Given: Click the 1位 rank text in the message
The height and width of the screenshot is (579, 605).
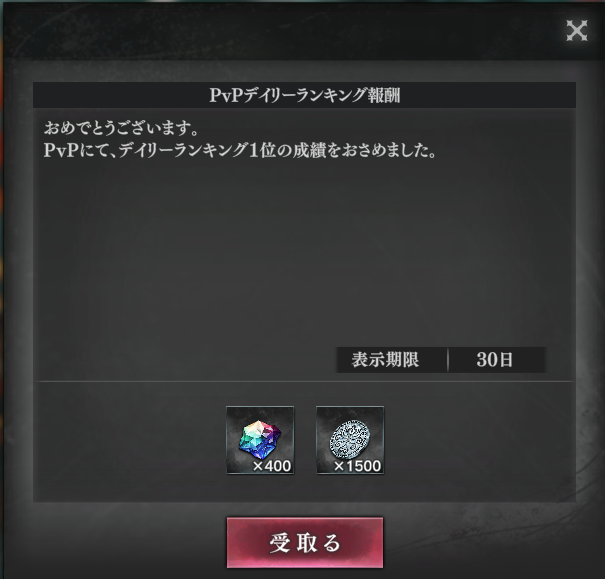Looking at the screenshot, I should pyautogui.click(x=261, y=150).
